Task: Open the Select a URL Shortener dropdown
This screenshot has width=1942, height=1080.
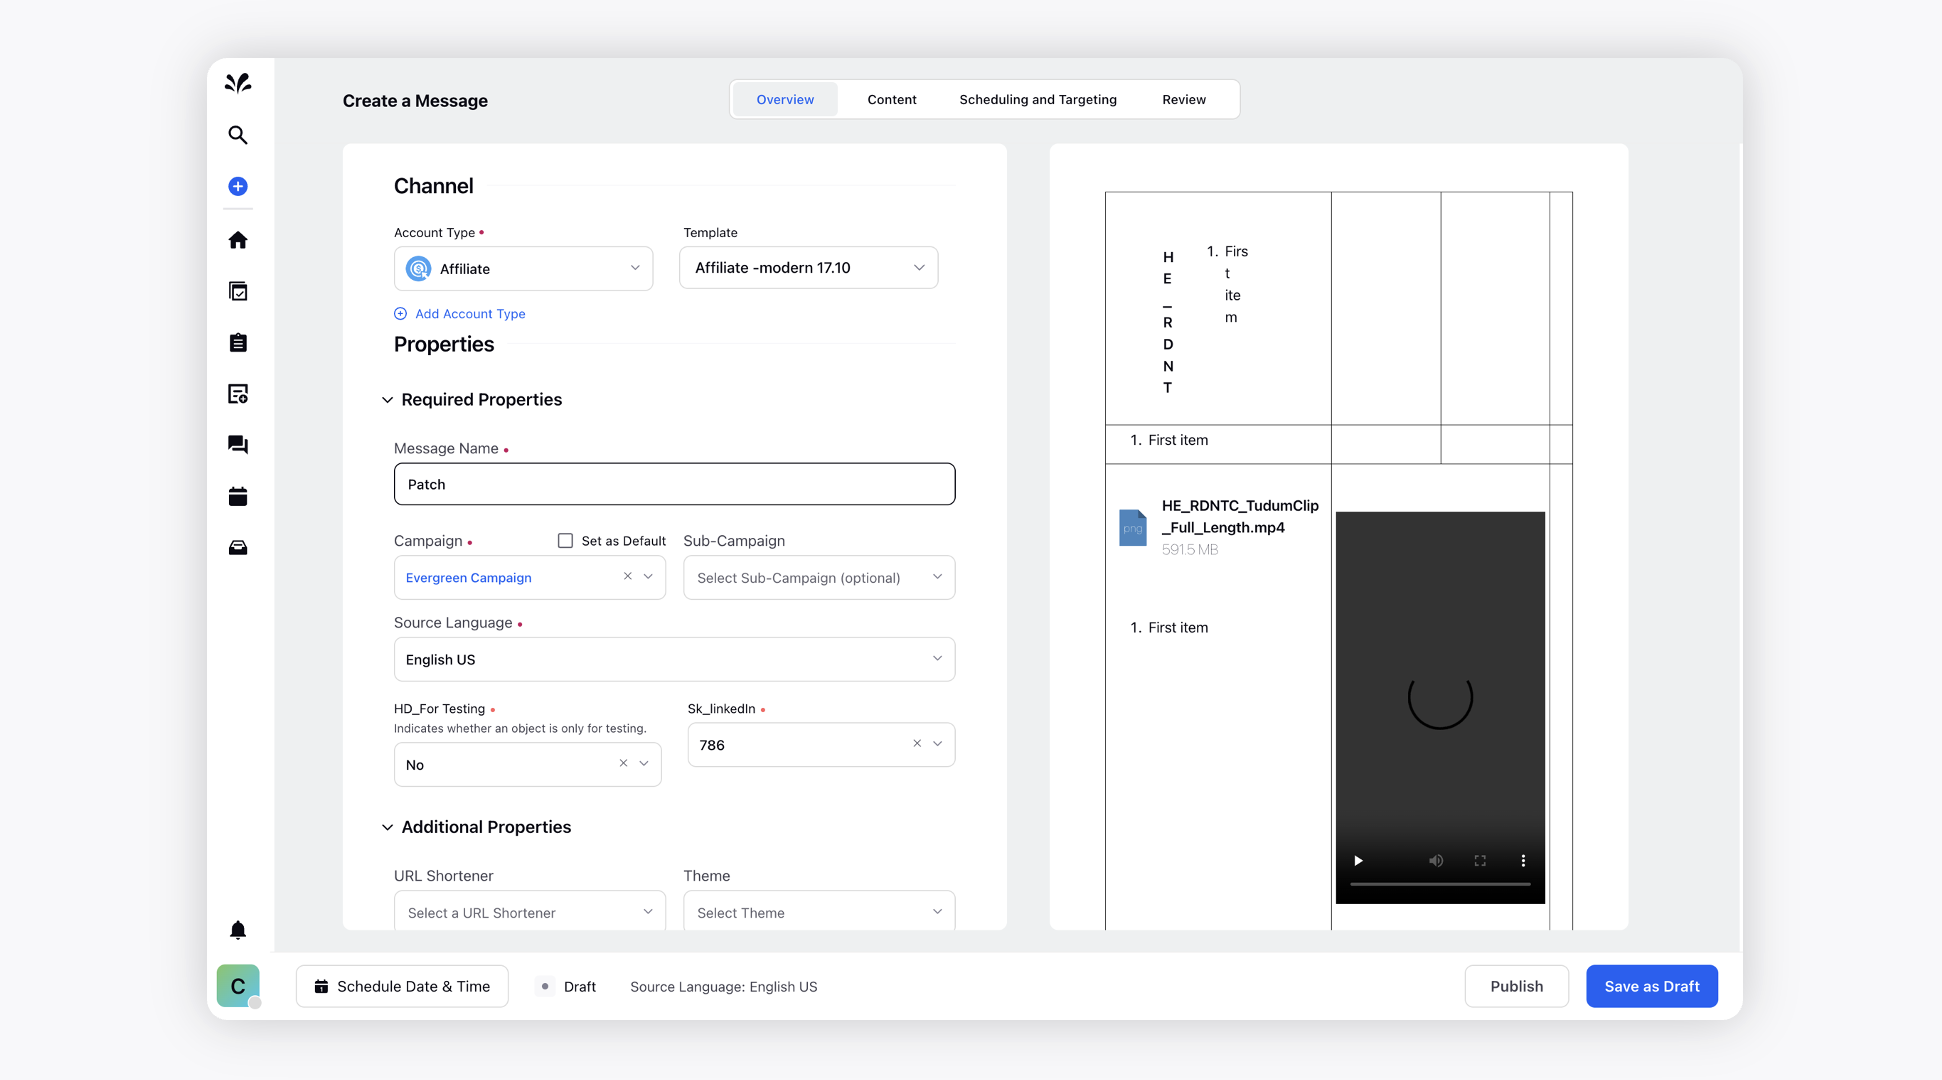Action: pos(530,912)
